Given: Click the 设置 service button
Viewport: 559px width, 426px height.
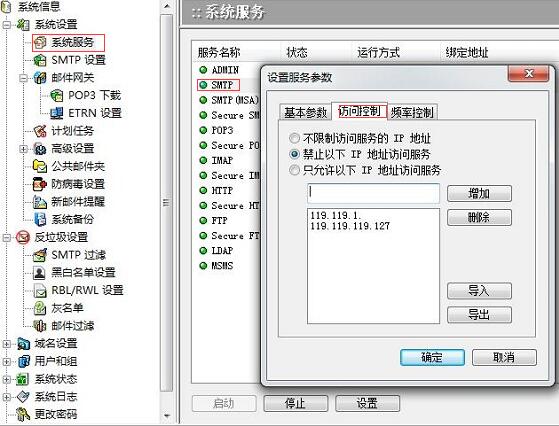Looking at the screenshot, I should [368, 404].
